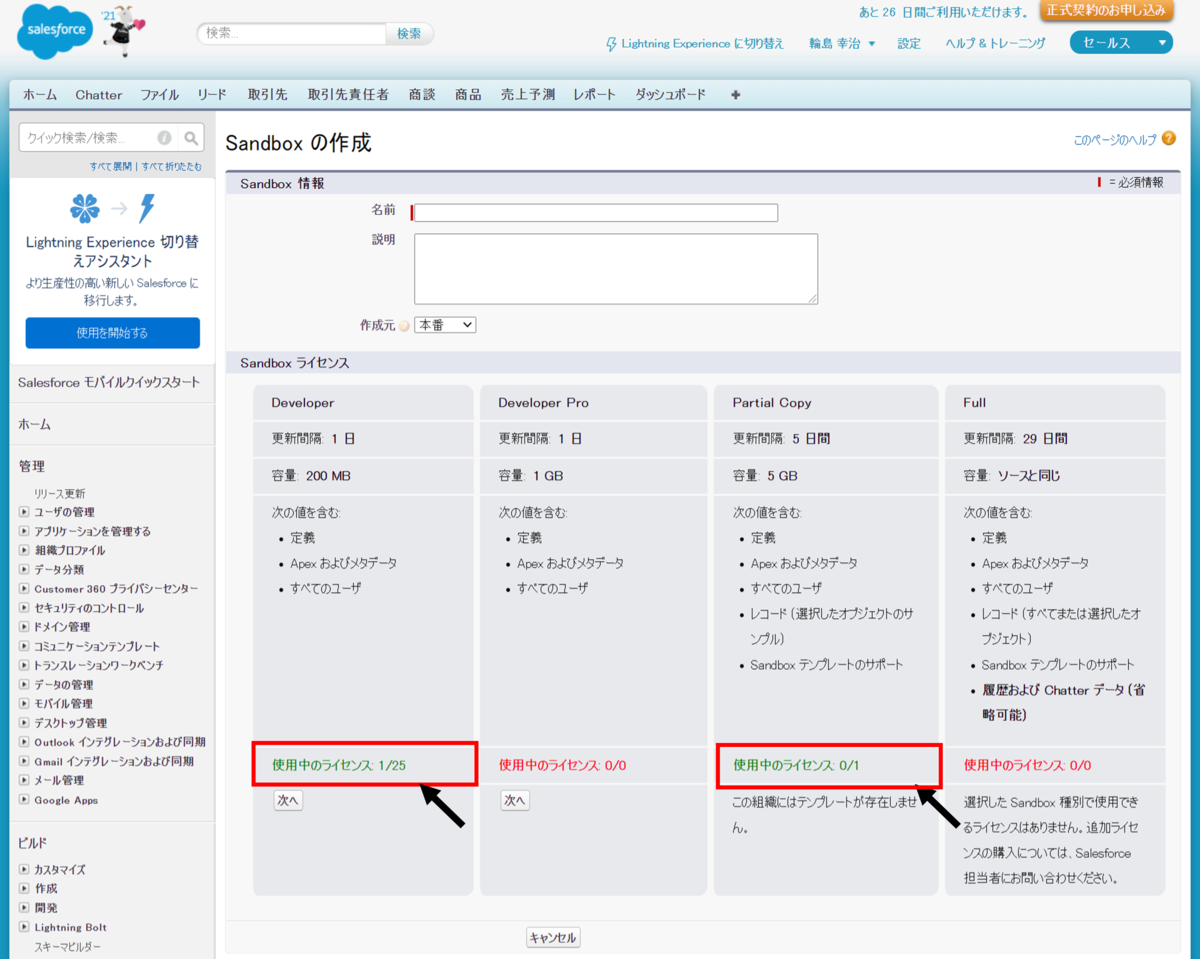Expand セキュリティのコントロール tree node

[24, 608]
